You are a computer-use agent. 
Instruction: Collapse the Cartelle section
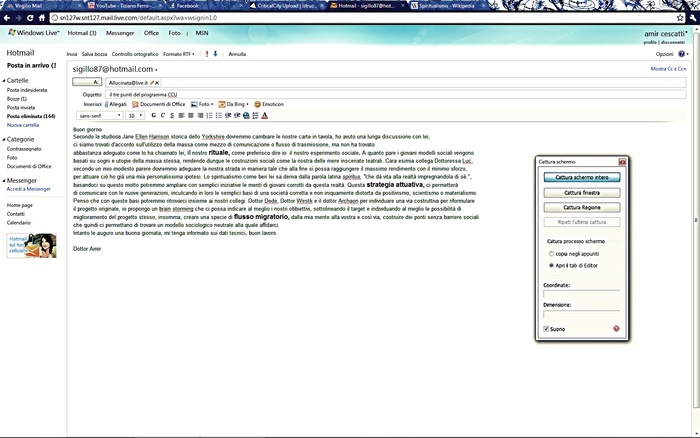coord(4,81)
